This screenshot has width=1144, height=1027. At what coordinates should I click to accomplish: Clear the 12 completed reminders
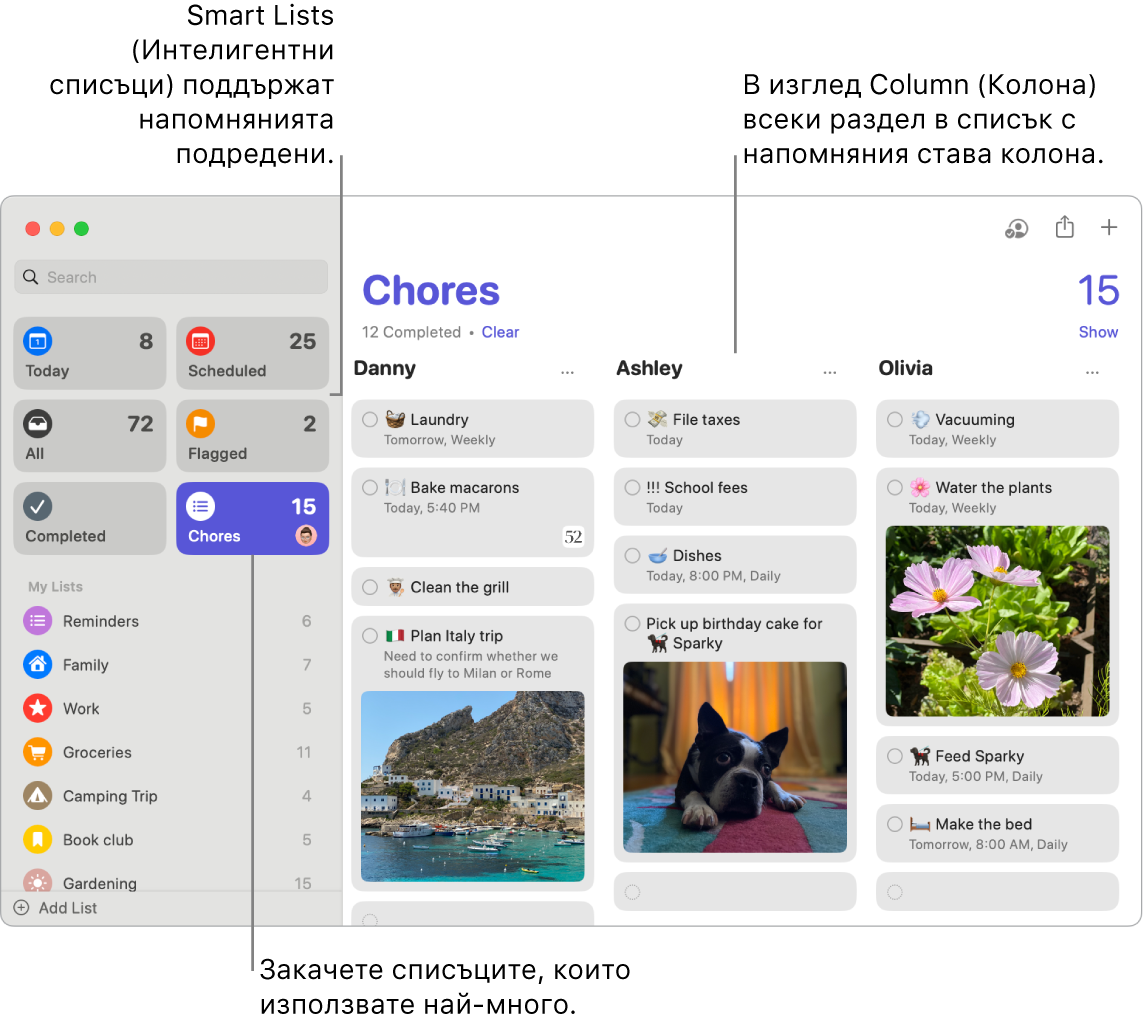(x=500, y=332)
